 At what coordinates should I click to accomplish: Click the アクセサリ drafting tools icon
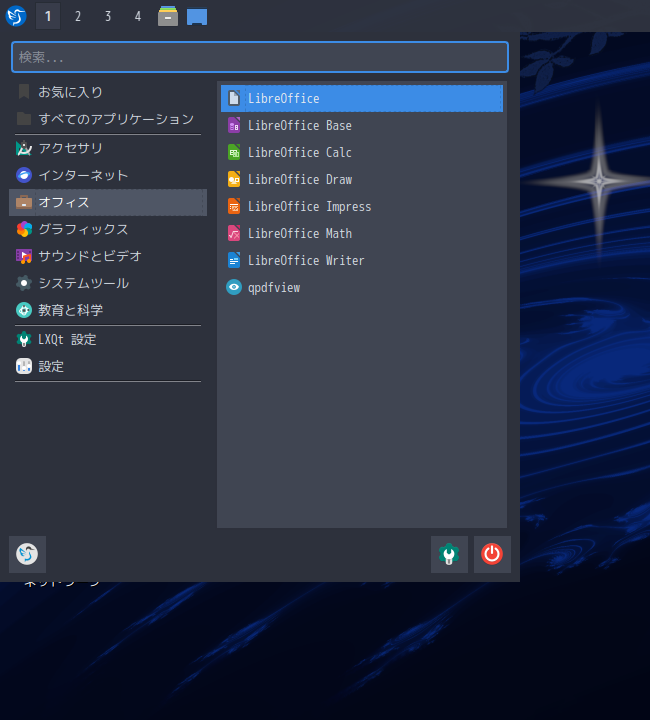pyautogui.click(x=24, y=148)
